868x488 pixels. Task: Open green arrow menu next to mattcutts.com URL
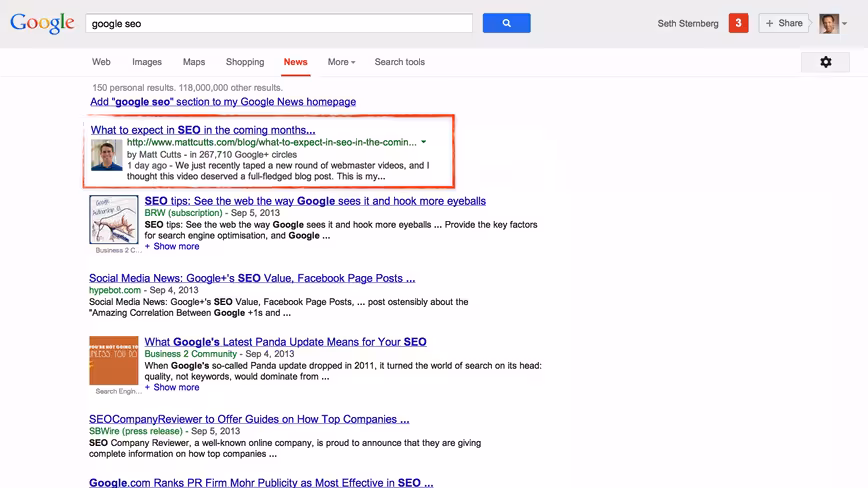[x=423, y=142]
